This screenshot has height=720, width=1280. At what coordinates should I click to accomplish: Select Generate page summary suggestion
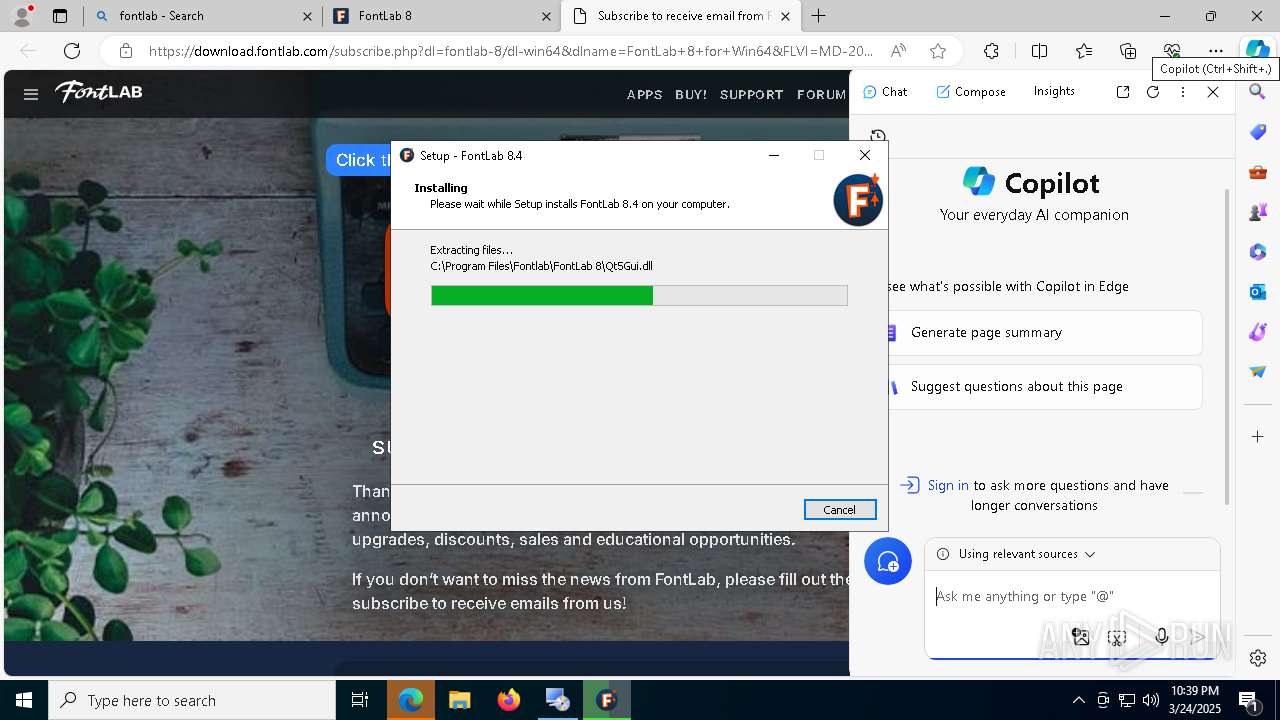(1040, 332)
